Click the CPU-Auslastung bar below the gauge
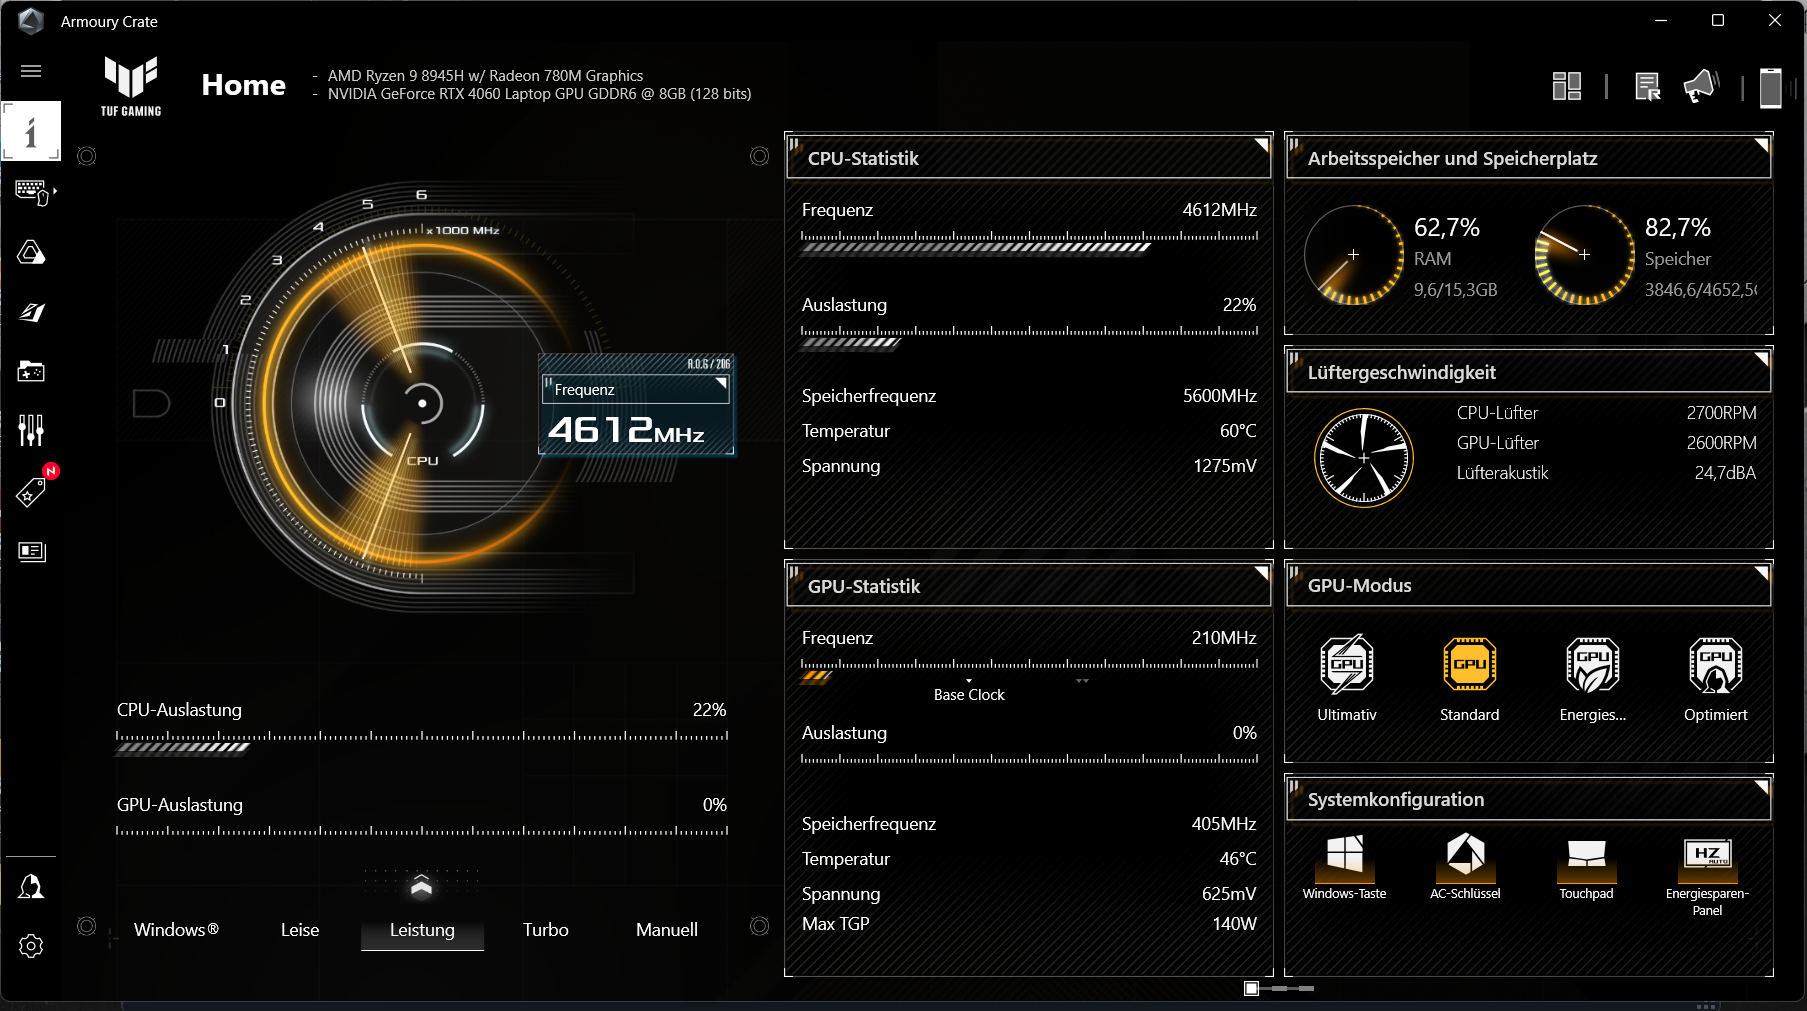Image resolution: width=1807 pixels, height=1011 pixels. [x=422, y=742]
